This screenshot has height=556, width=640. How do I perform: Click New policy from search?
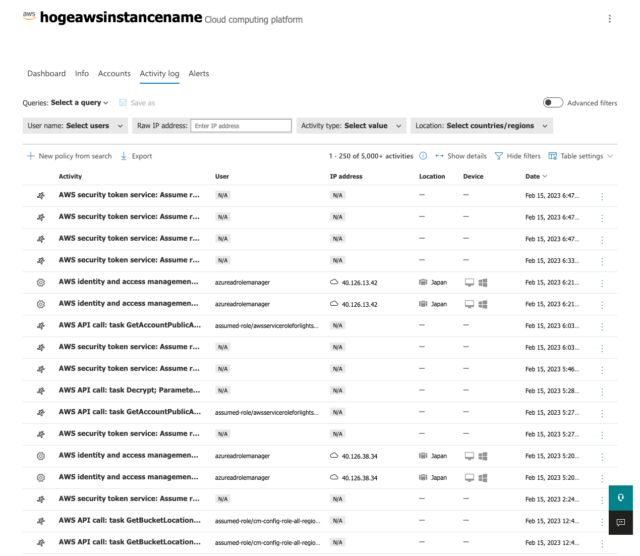[69, 156]
